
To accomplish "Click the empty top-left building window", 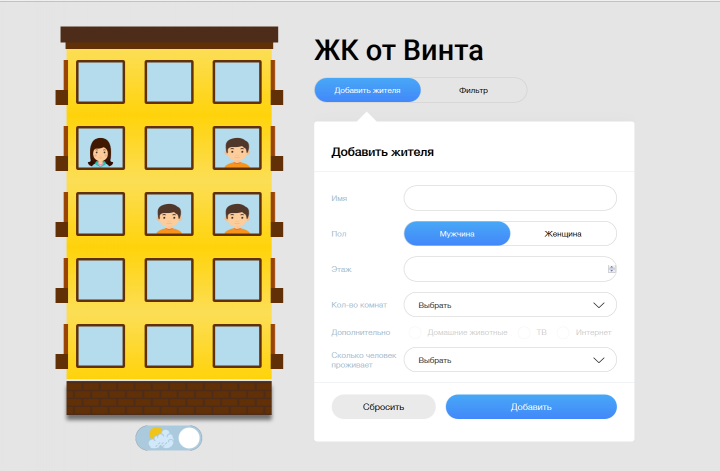I will [x=100, y=82].
